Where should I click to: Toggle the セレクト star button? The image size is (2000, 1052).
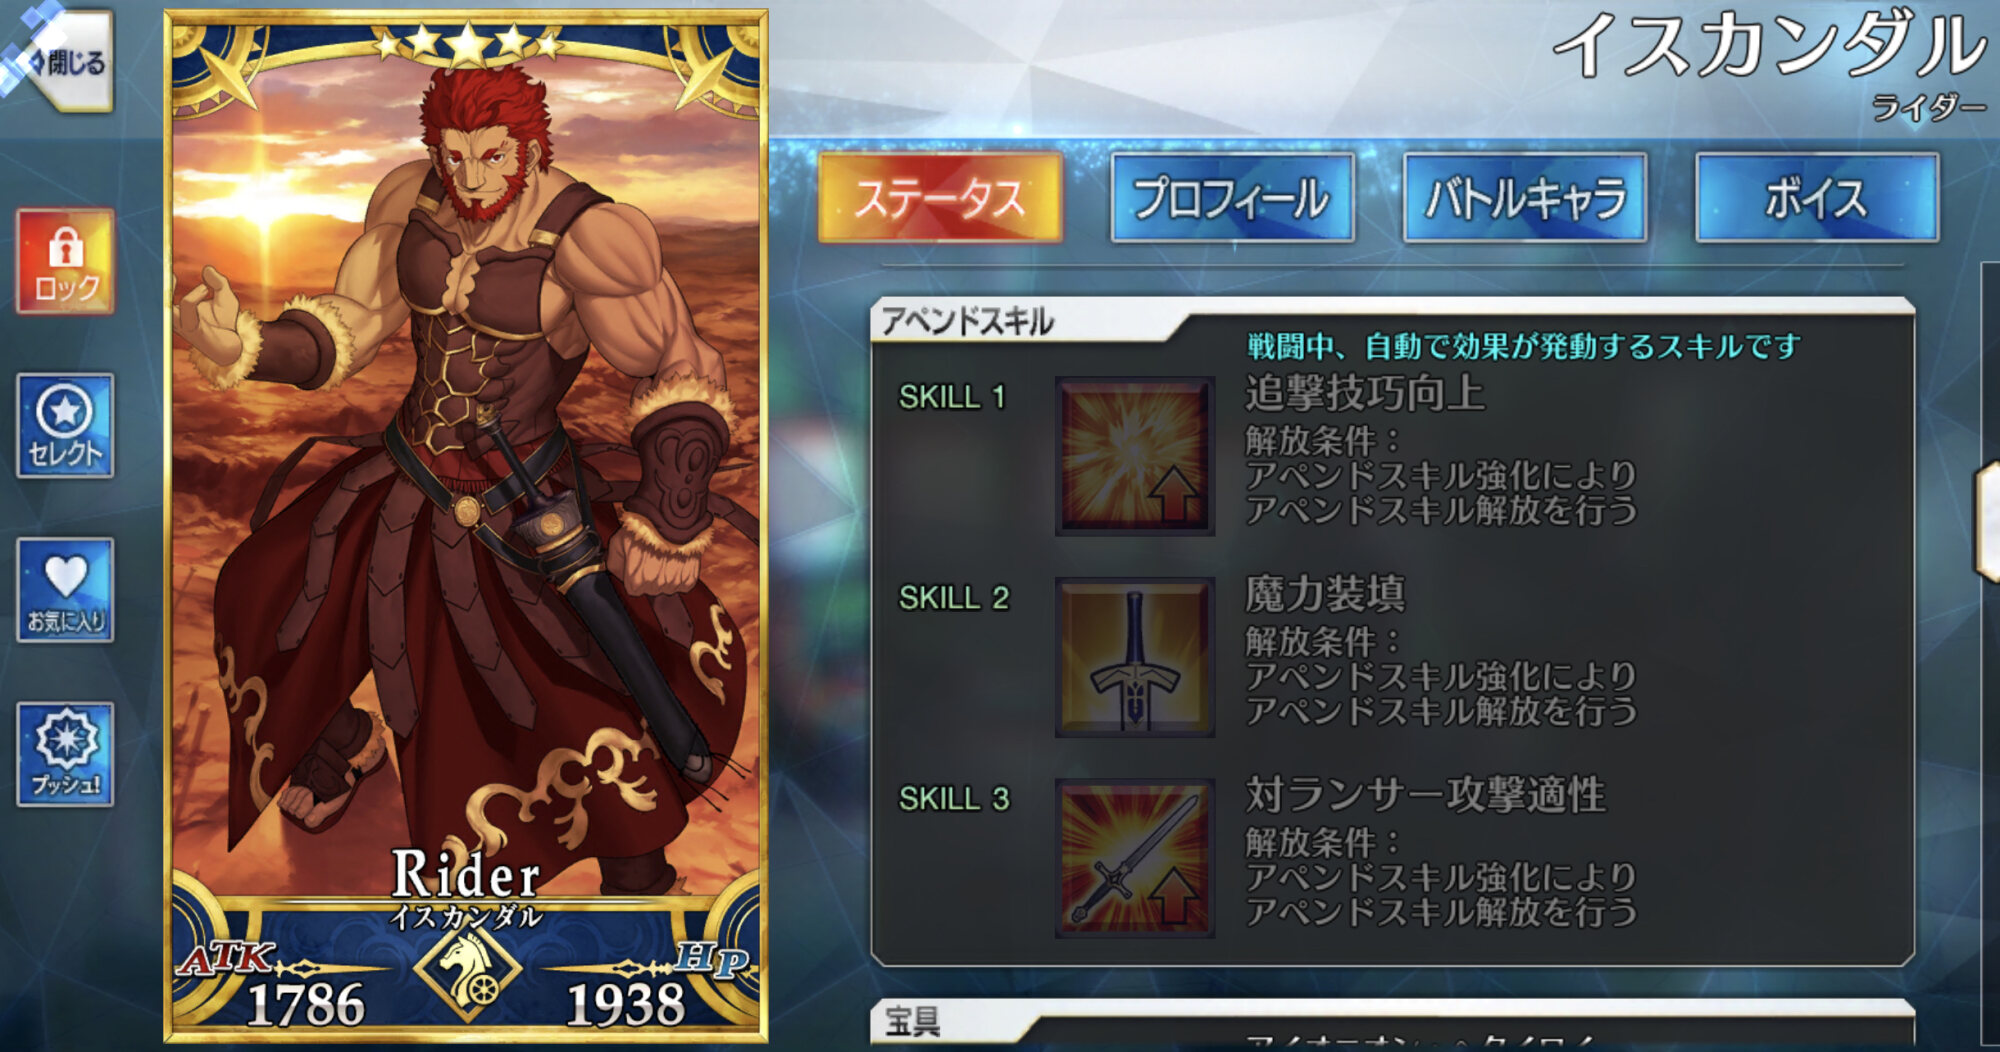tap(65, 426)
